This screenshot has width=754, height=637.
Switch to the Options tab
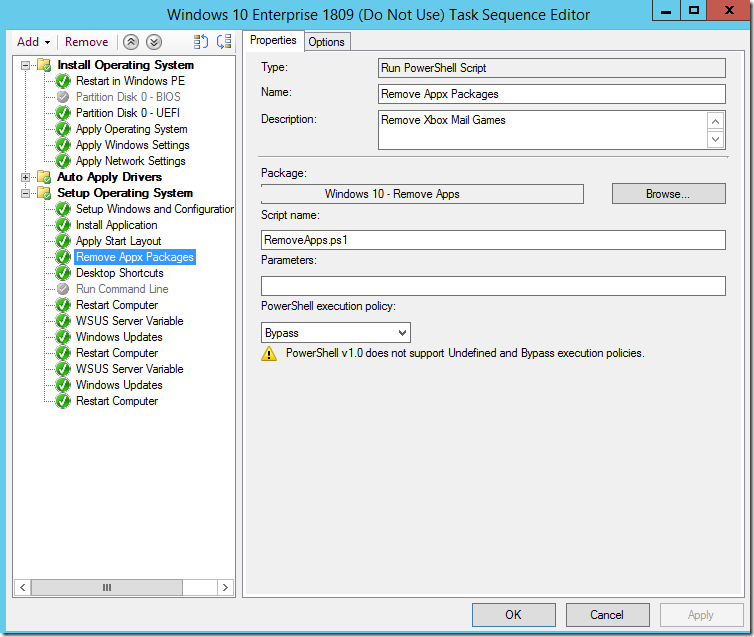coord(327,42)
